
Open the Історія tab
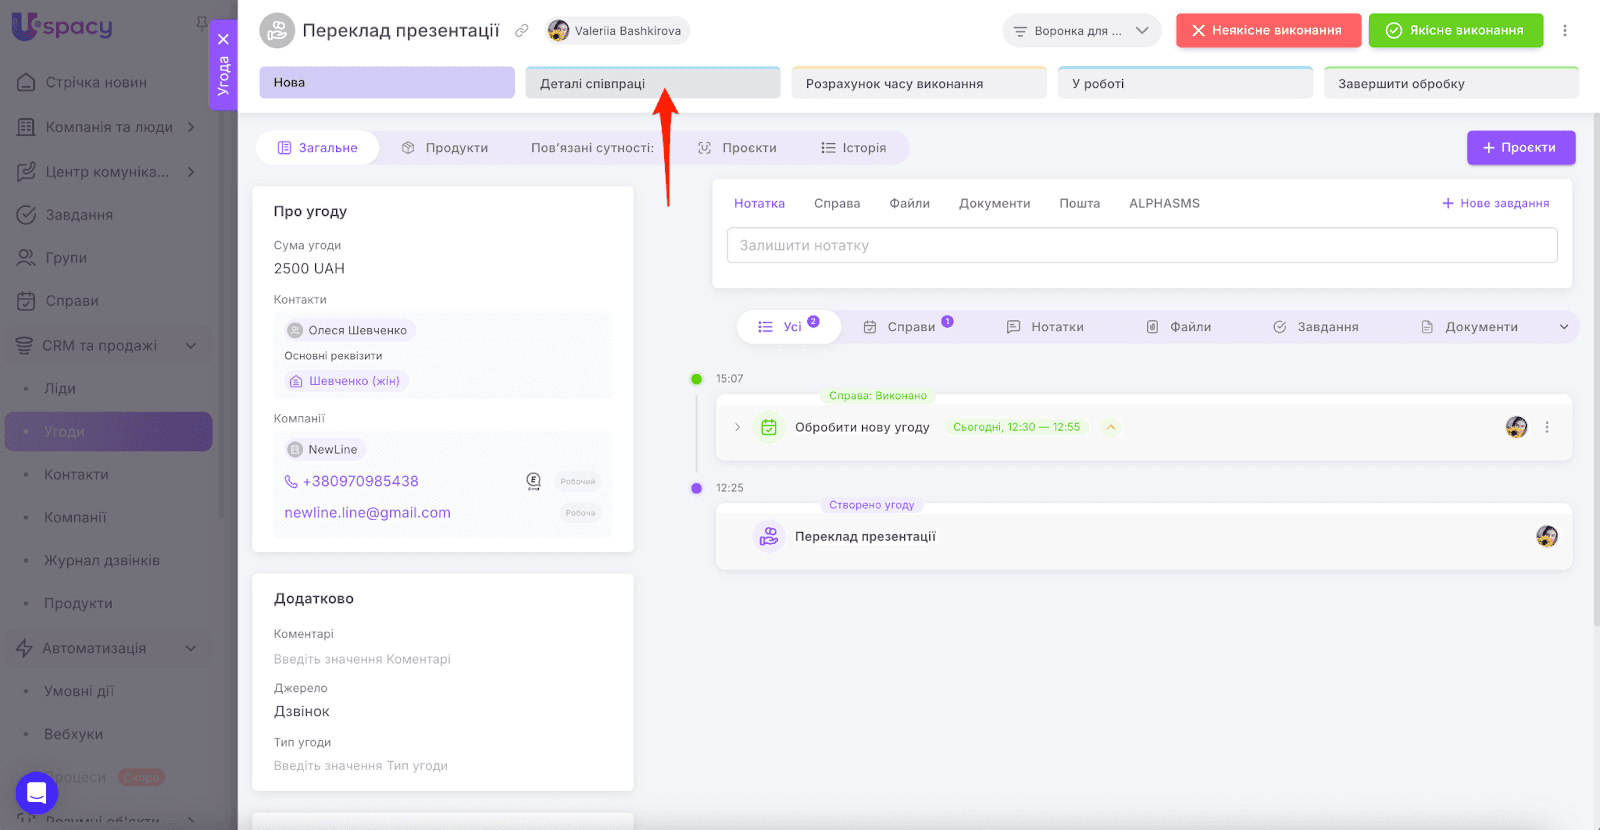point(854,148)
